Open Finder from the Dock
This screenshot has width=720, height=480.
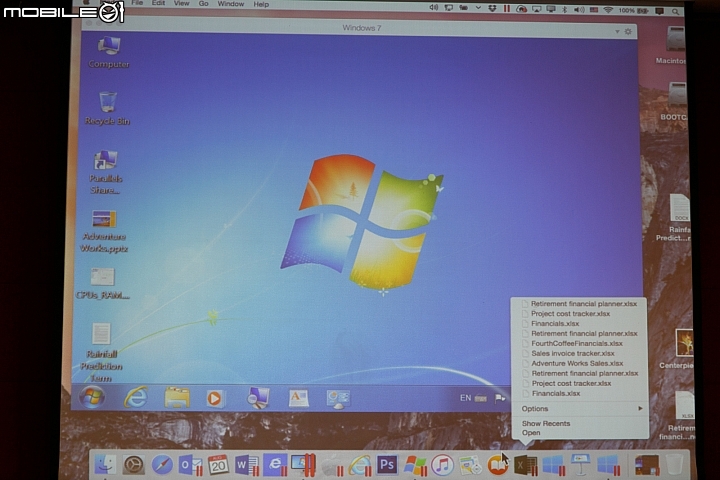105,464
